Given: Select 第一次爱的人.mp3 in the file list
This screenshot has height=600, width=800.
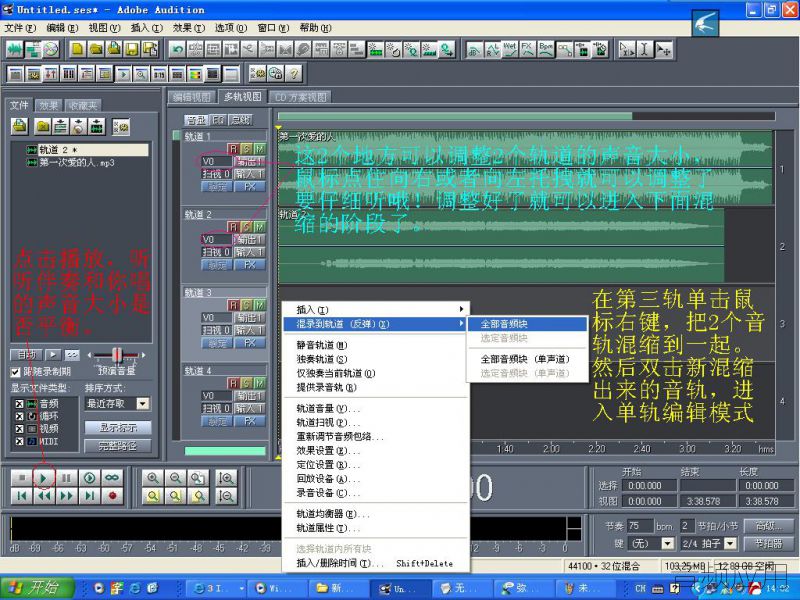Looking at the screenshot, I should 77,163.
